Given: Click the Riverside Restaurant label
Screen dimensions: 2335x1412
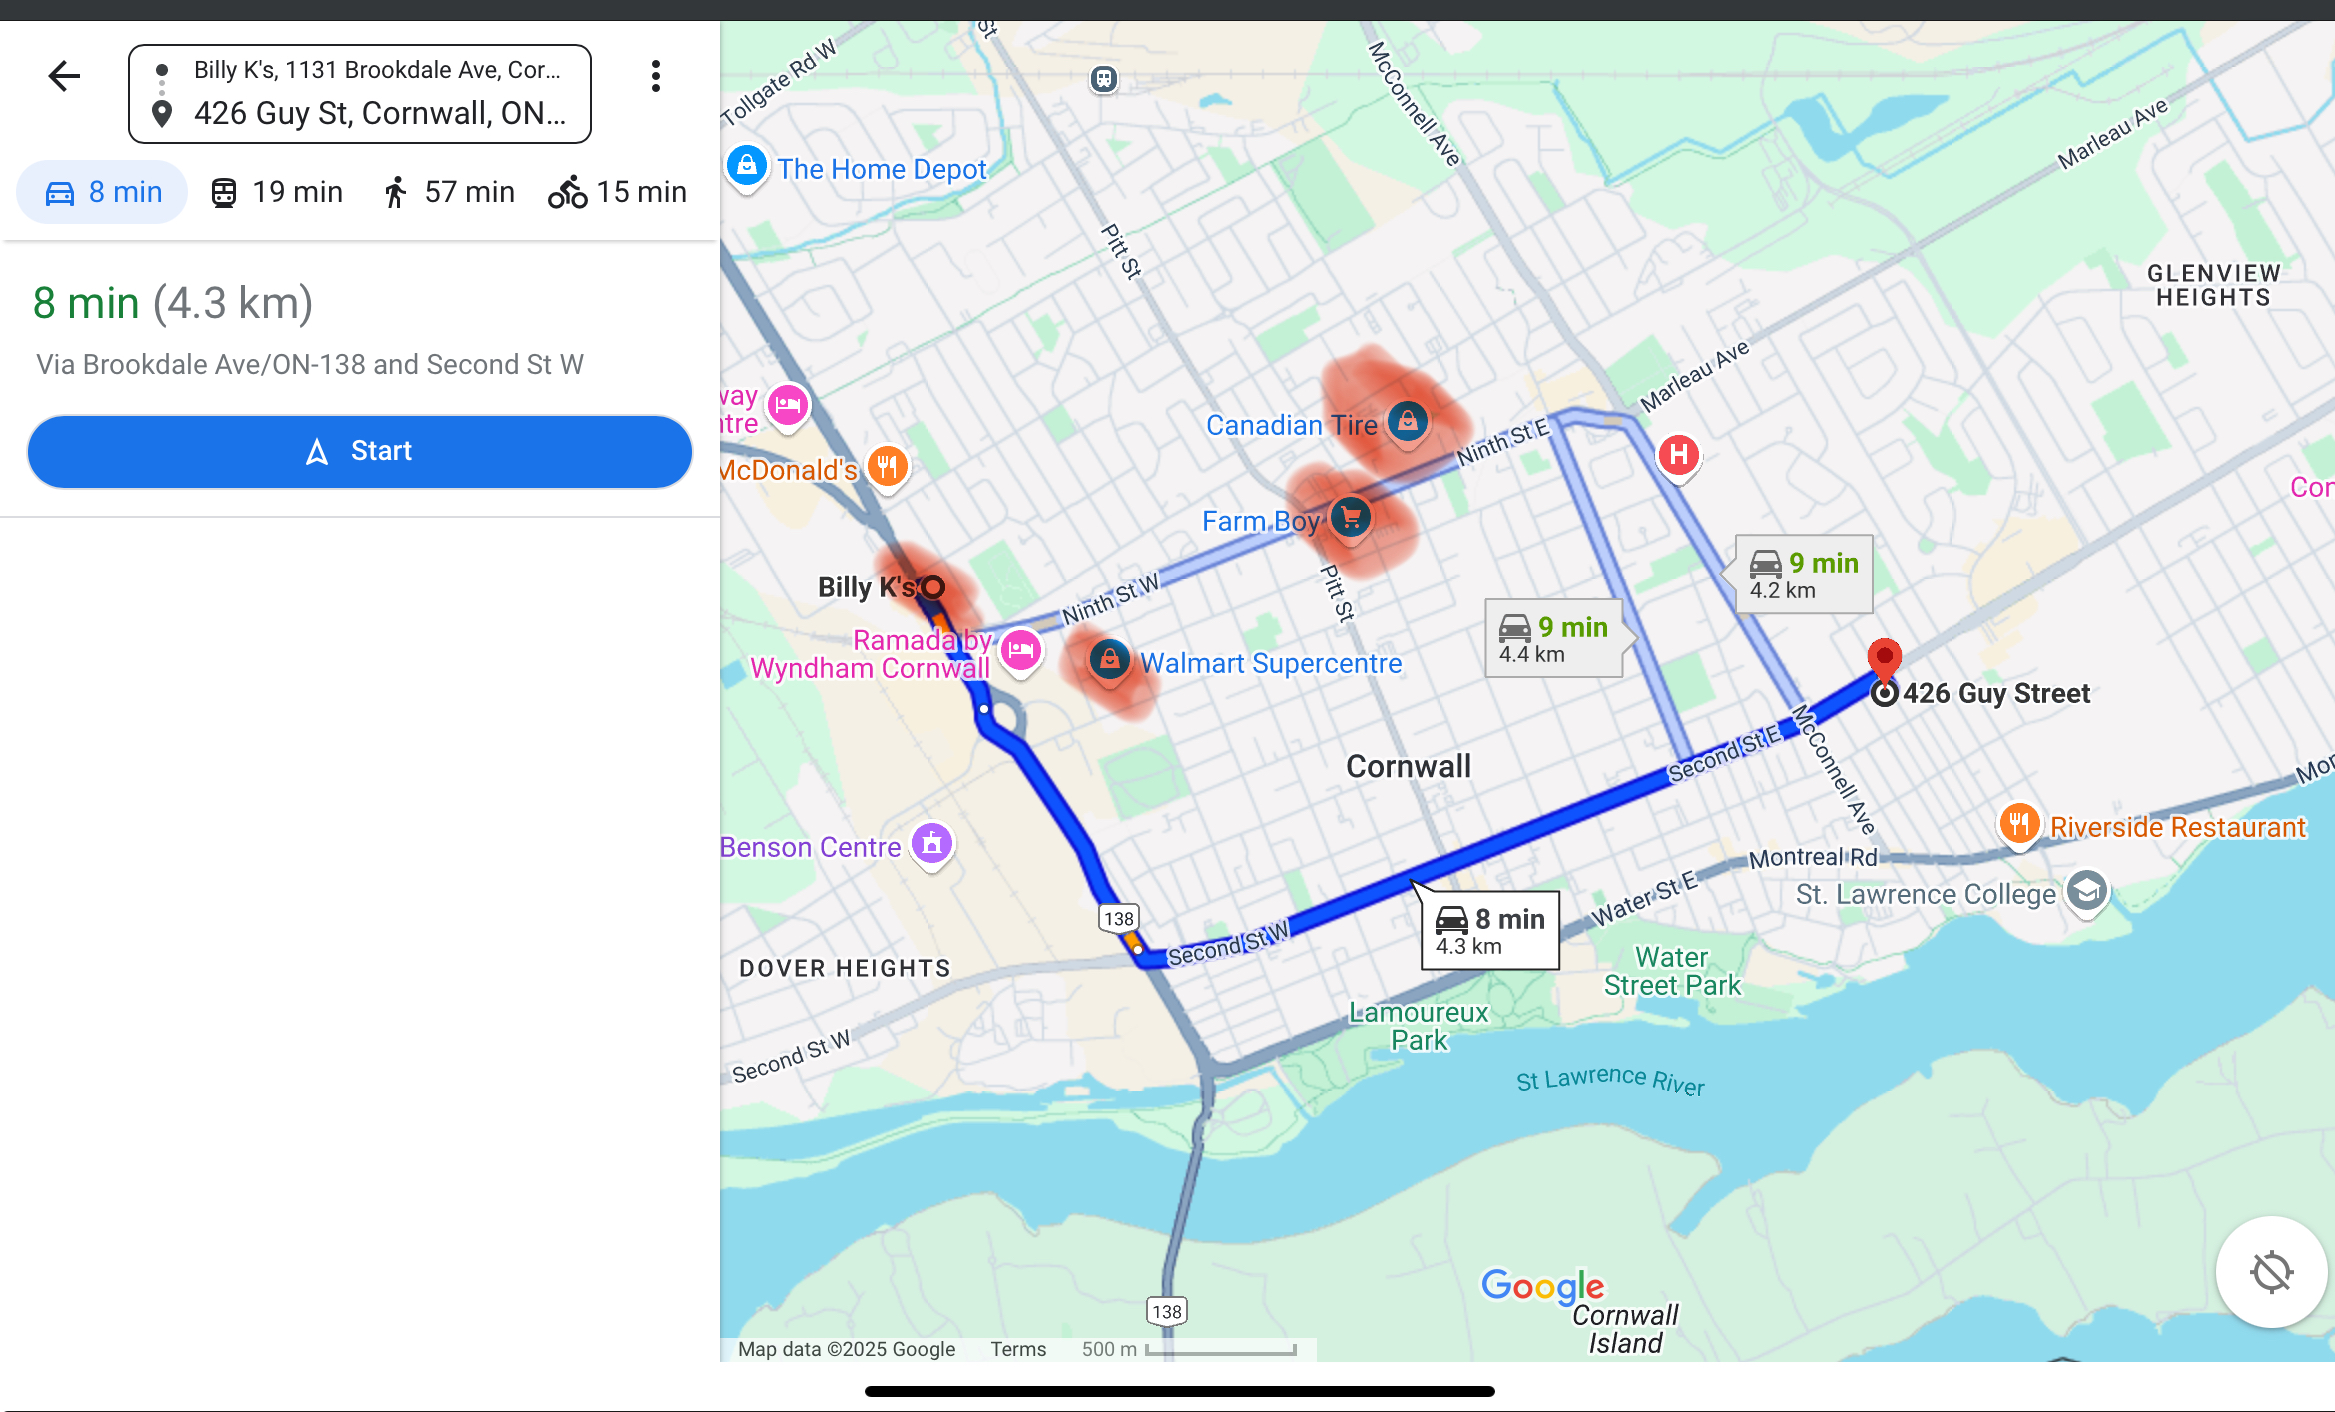Looking at the screenshot, I should [2178, 827].
